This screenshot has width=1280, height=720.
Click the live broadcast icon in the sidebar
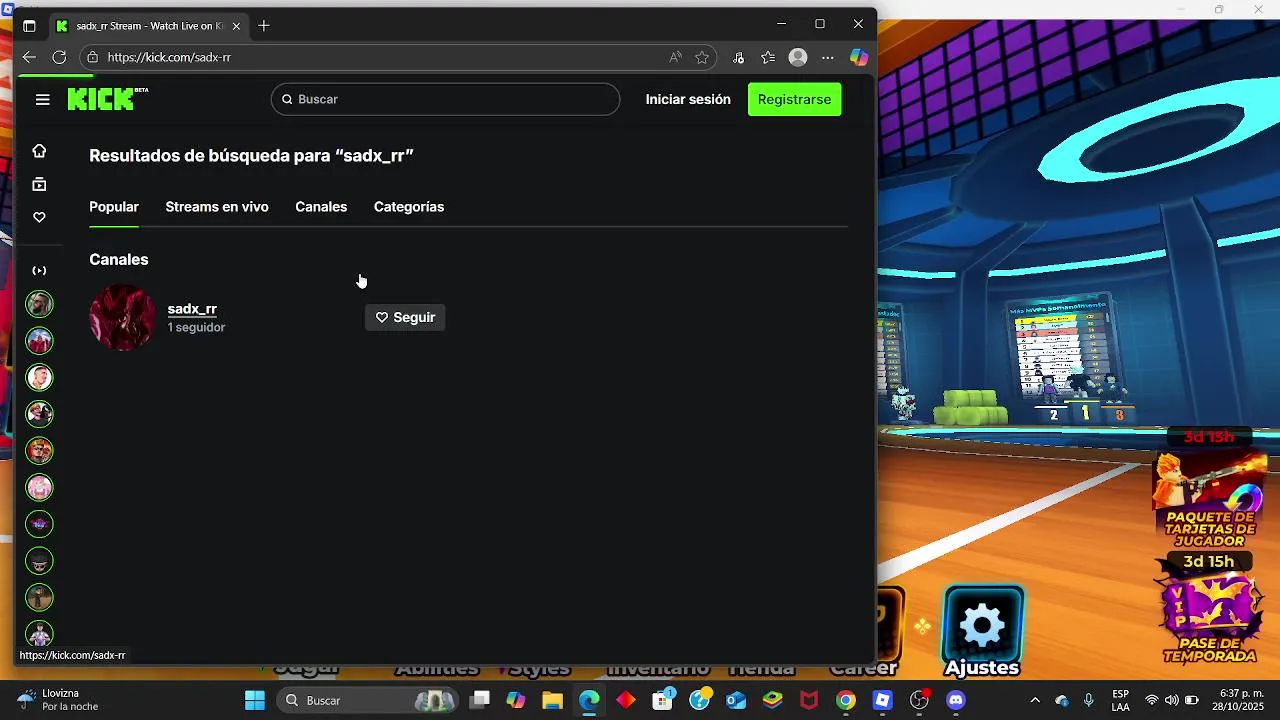pos(39,270)
